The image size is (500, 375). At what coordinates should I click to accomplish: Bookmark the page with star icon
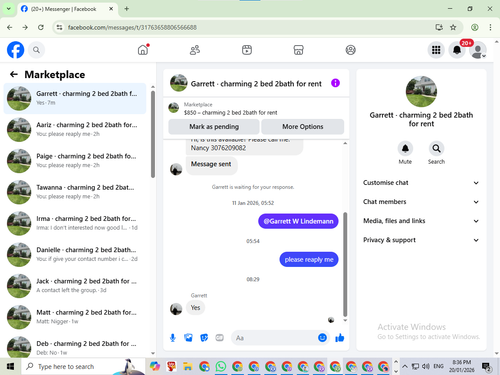[453, 27]
